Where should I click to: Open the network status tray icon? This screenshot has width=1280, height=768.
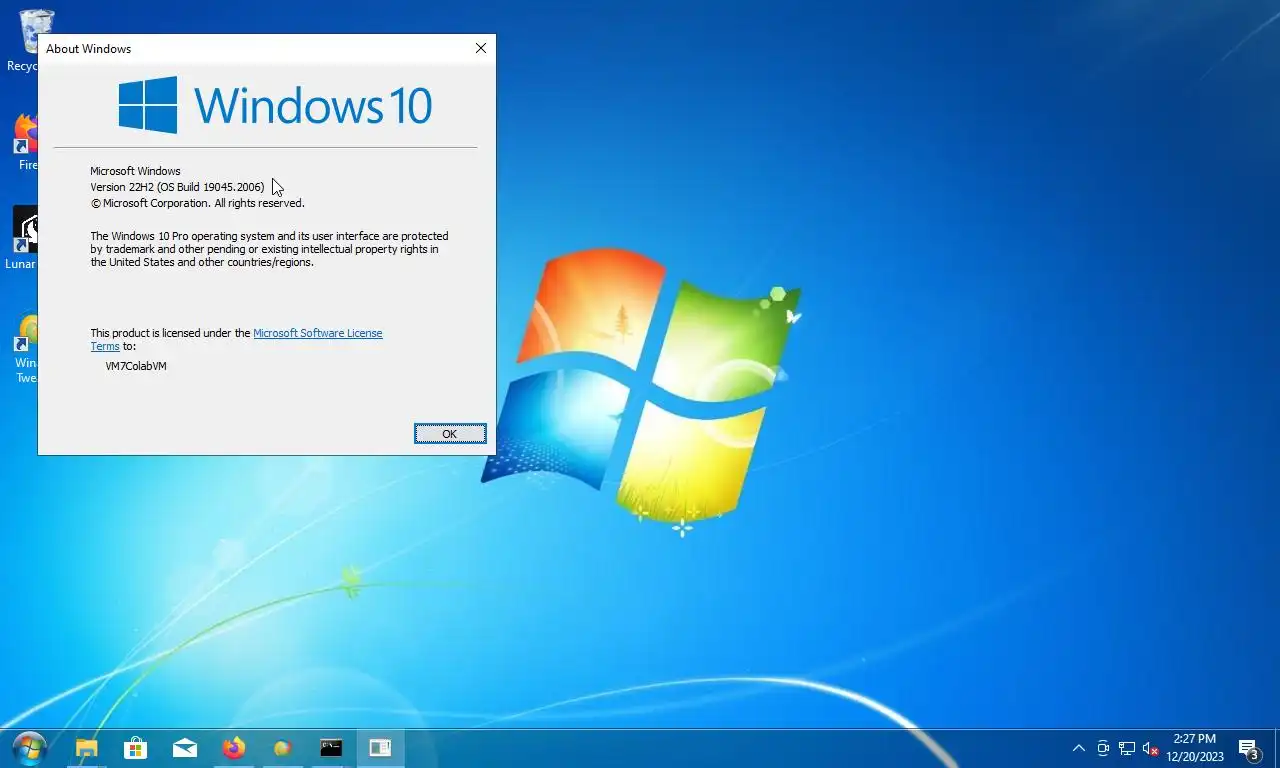tap(1127, 748)
